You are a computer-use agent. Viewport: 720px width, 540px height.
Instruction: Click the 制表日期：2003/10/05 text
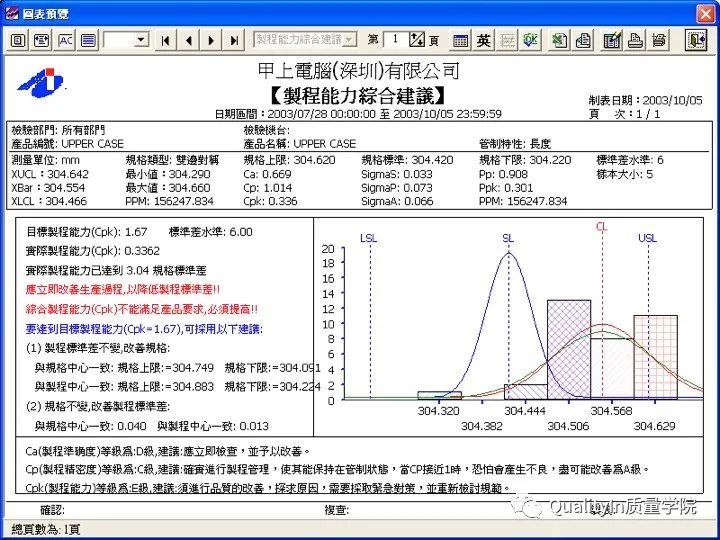point(646,100)
